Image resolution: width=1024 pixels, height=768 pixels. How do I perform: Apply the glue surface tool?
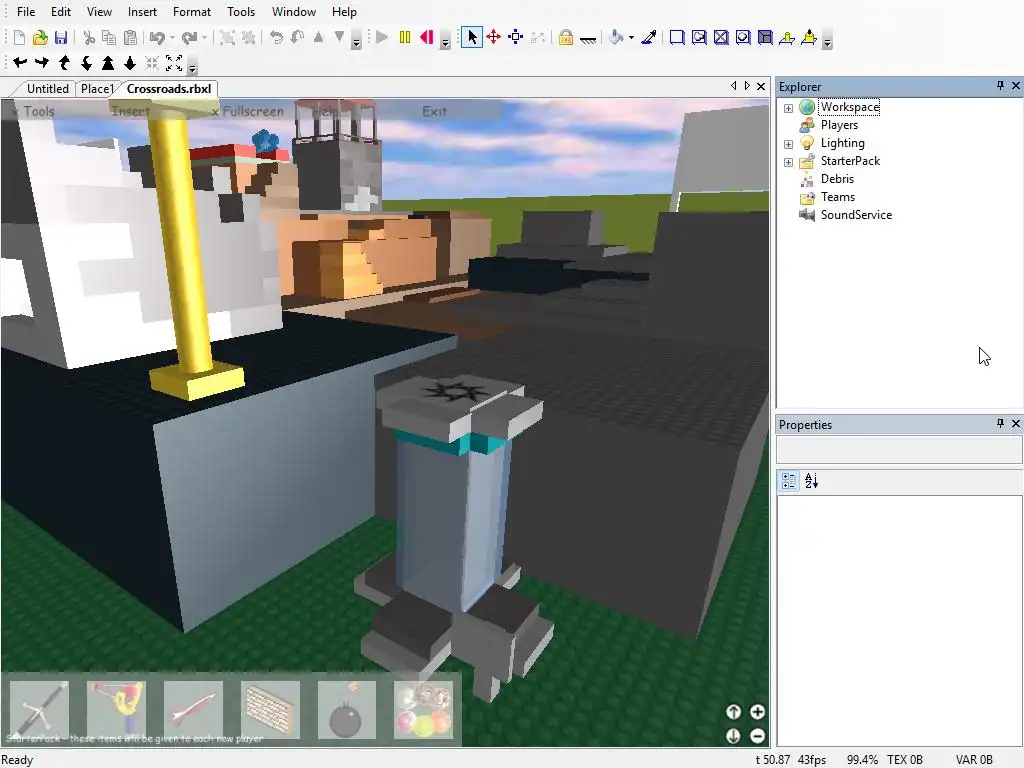[699, 37]
